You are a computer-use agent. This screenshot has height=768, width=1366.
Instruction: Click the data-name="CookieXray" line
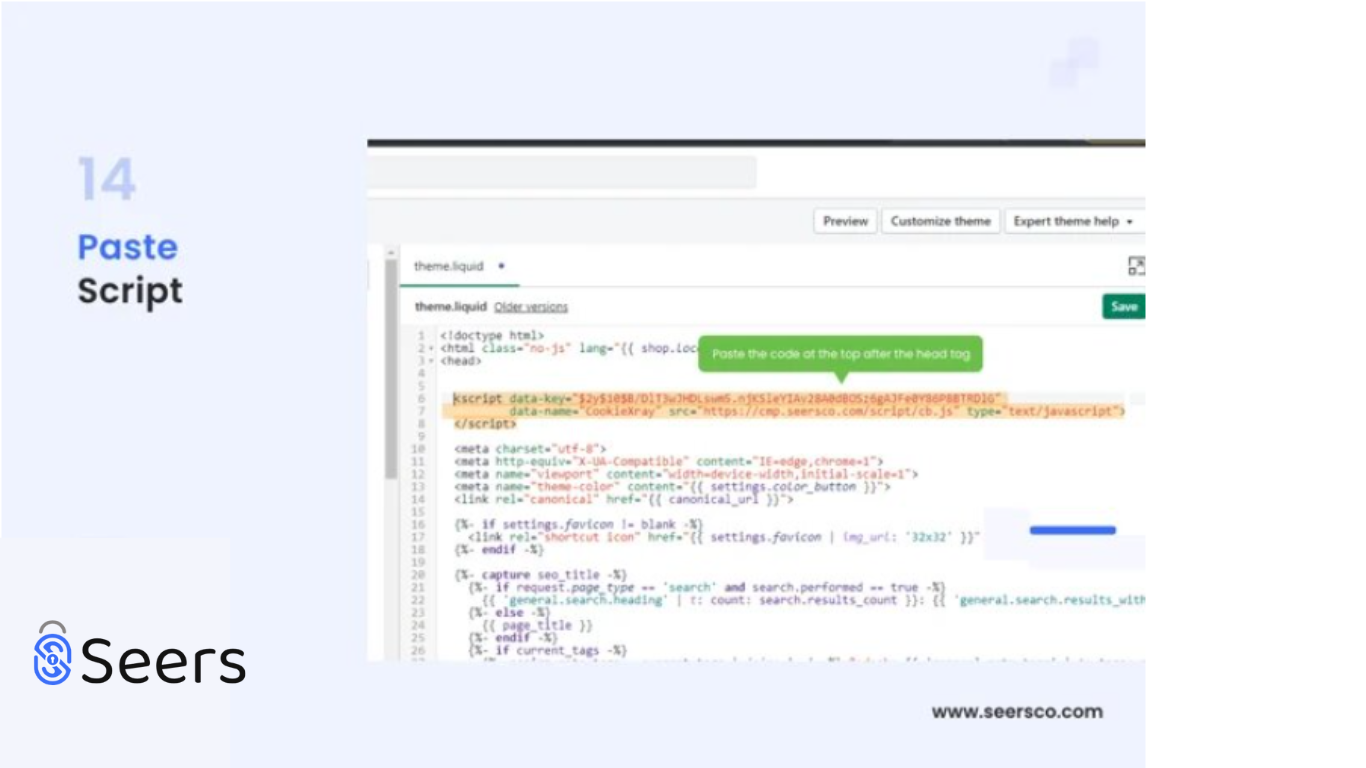(x=817, y=411)
